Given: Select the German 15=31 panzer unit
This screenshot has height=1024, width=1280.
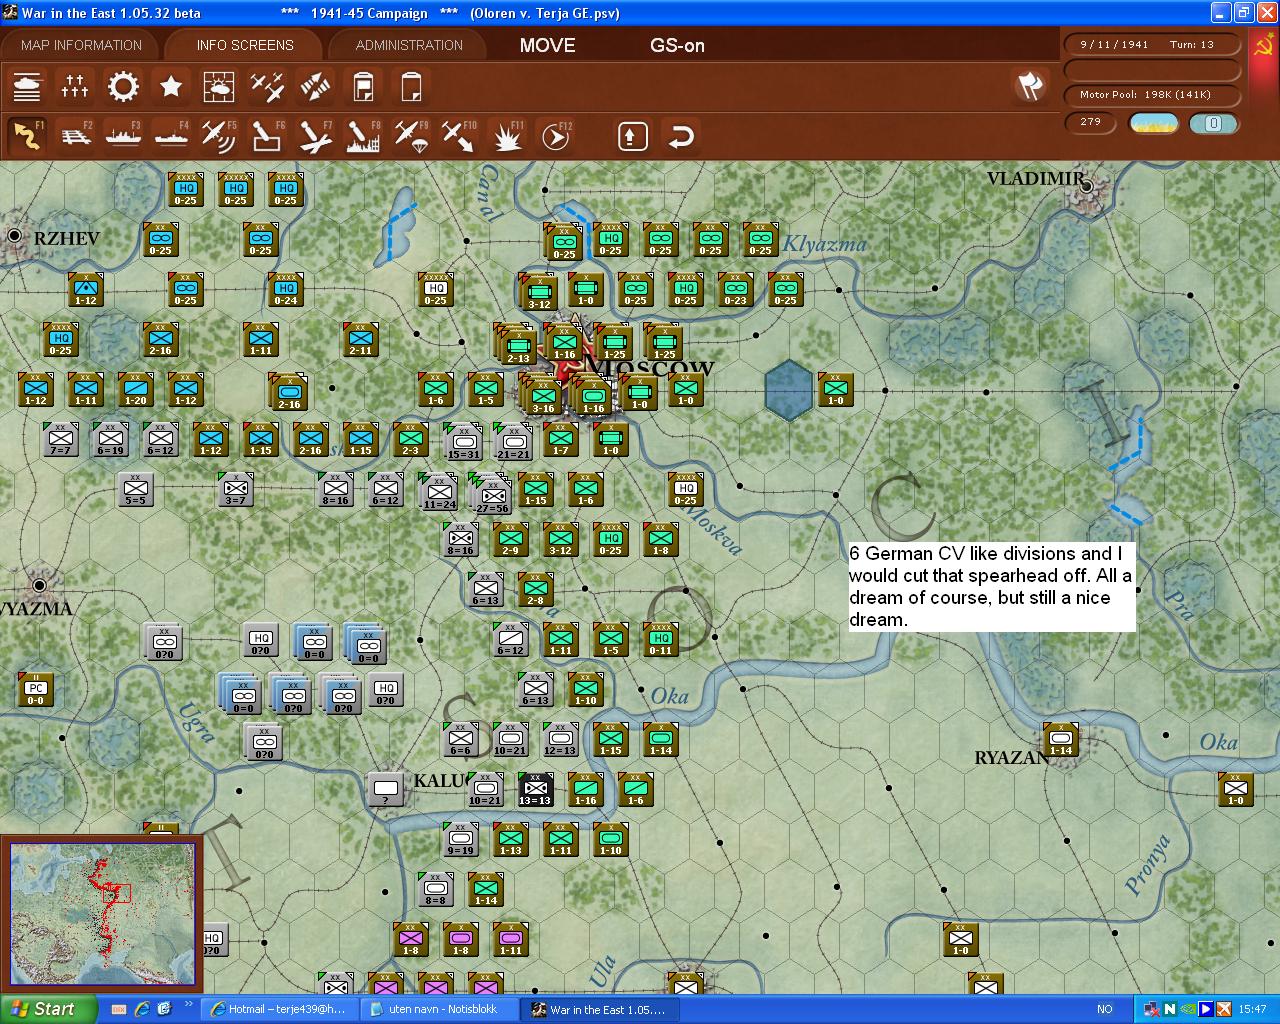Looking at the screenshot, I should click(x=463, y=441).
